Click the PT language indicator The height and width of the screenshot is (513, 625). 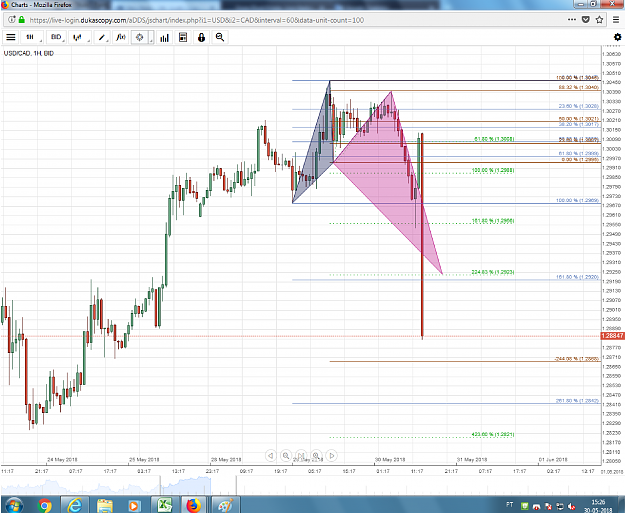(509, 505)
